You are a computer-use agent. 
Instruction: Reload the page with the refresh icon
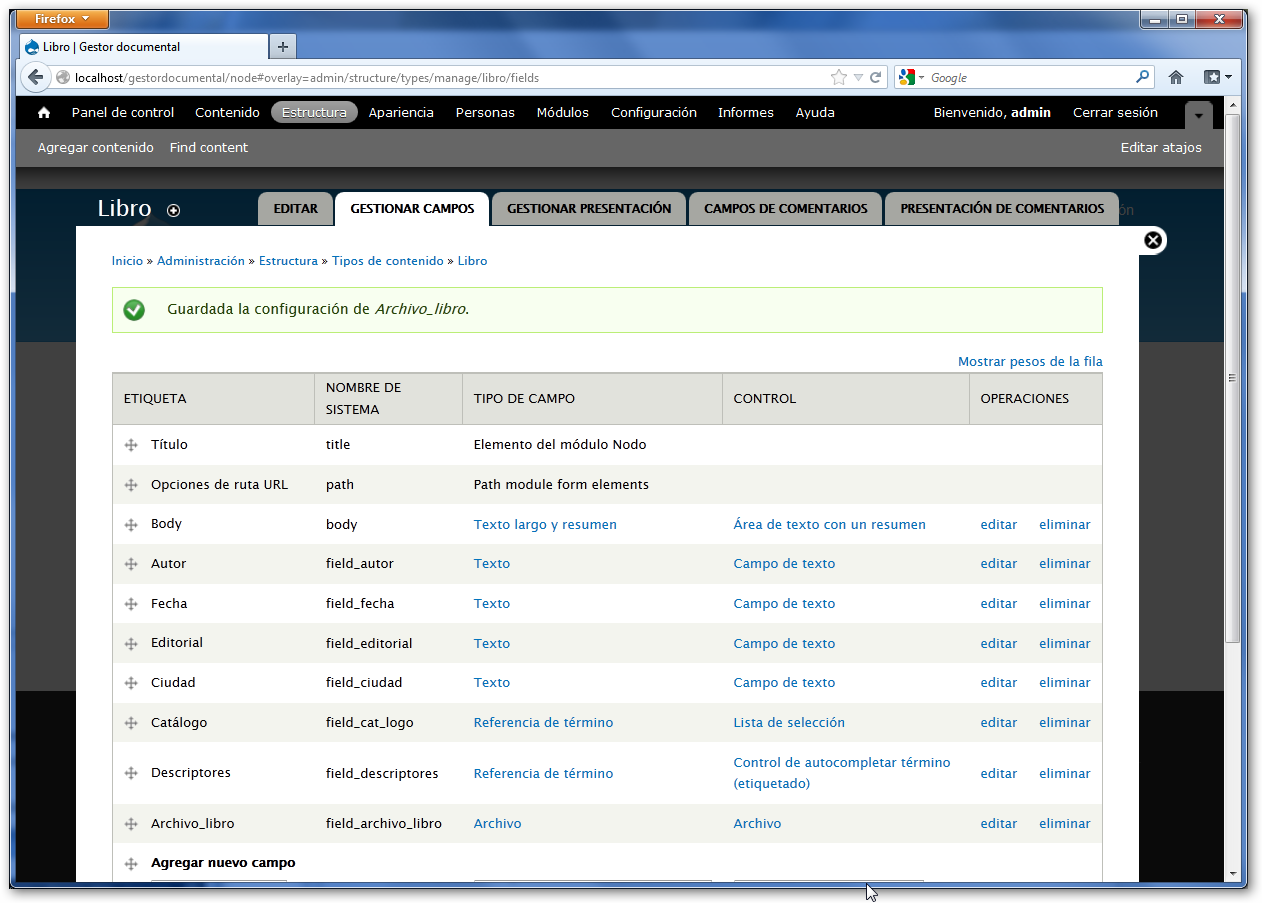(x=876, y=78)
